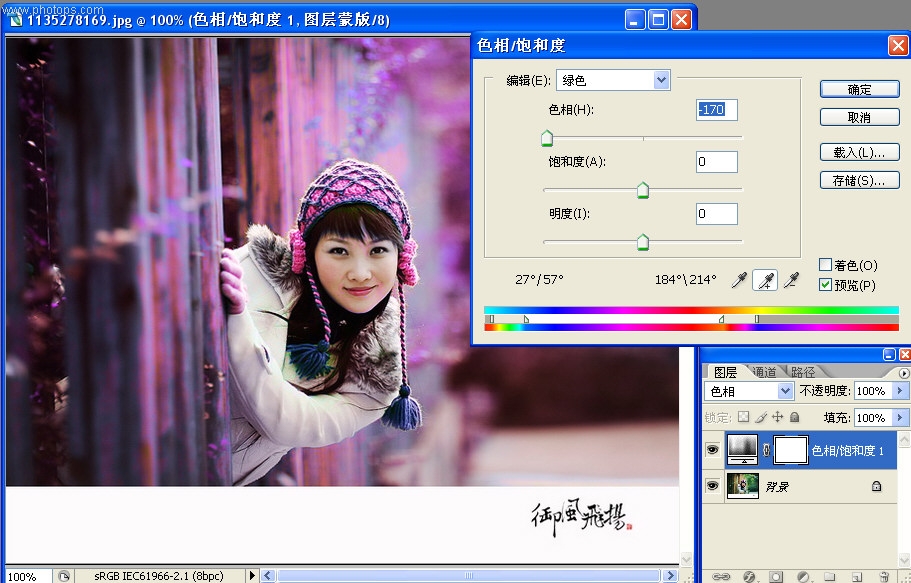Image resolution: width=911 pixels, height=583 pixels.
Task: Open the layer style (fx) menu icon
Action: pyautogui.click(x=749, y=577)
